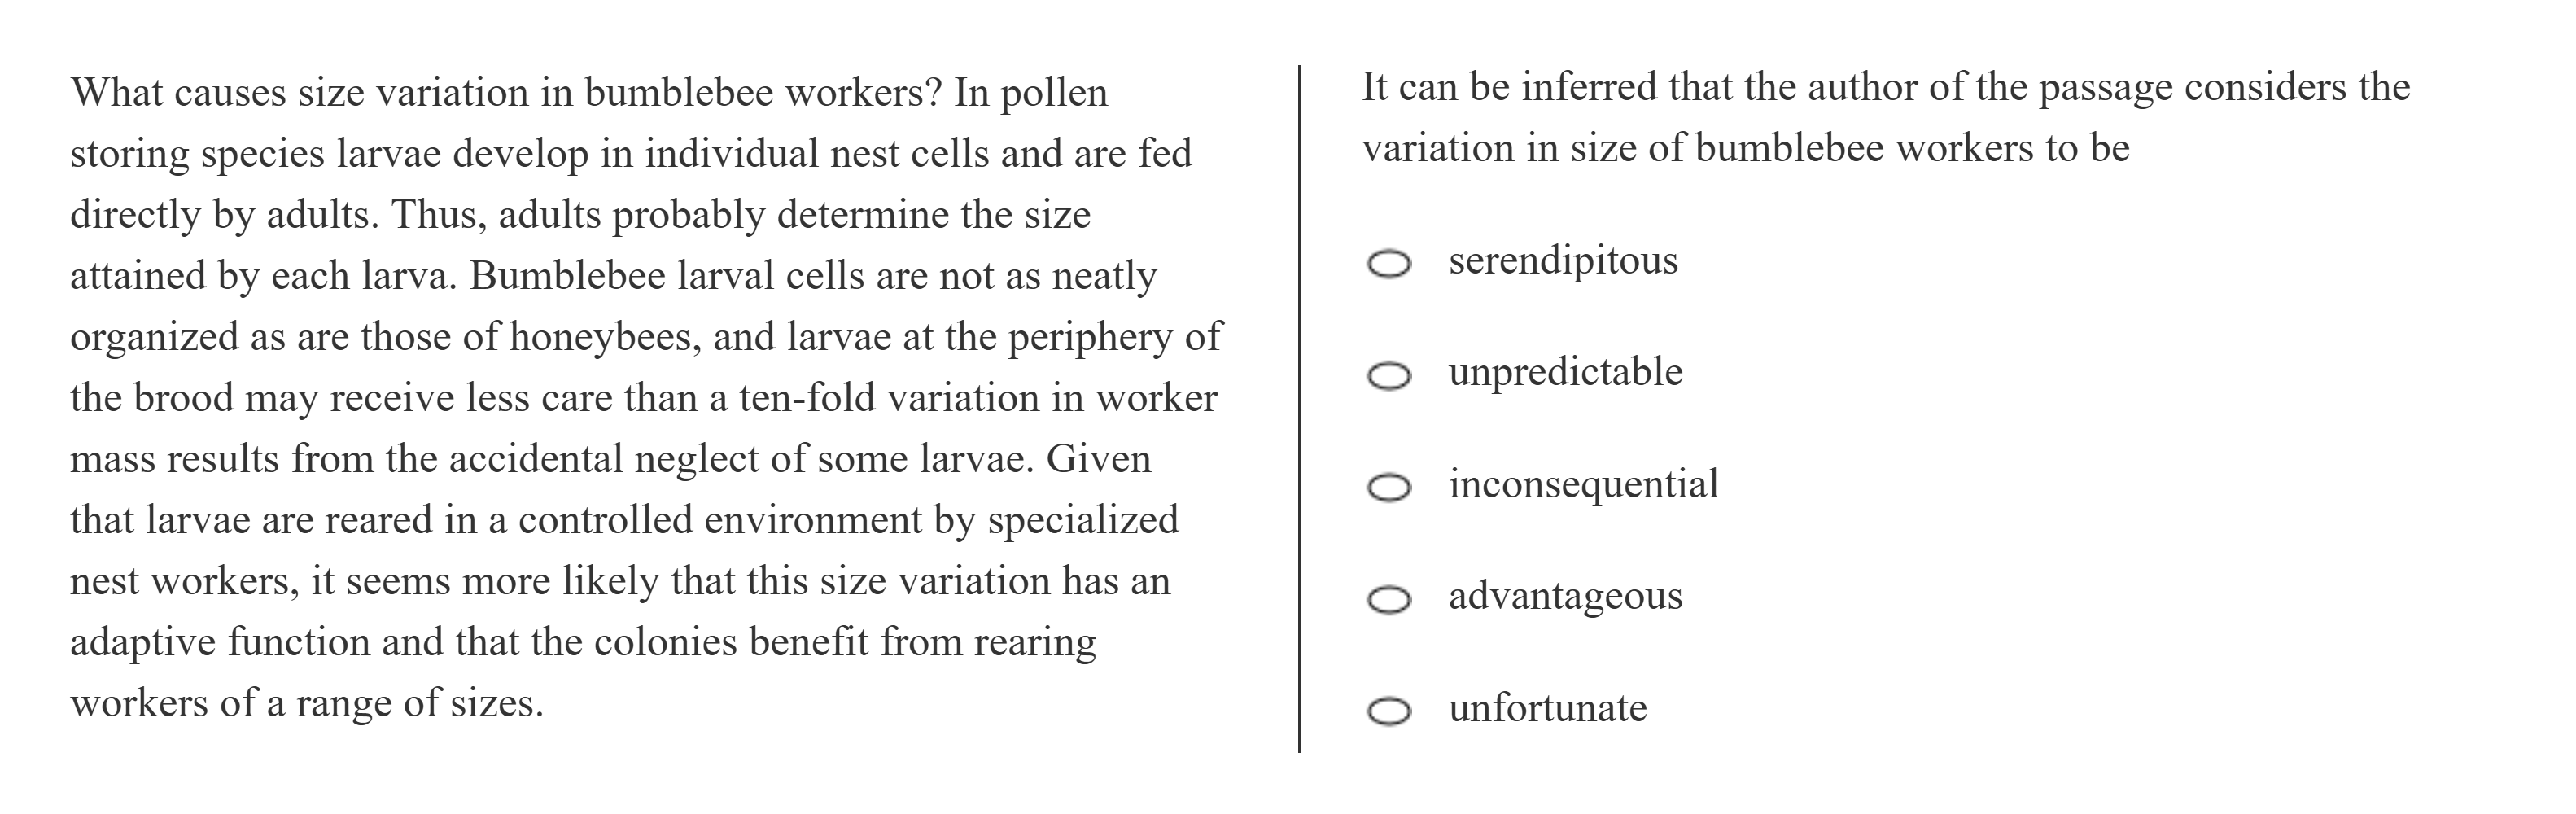The image size is (2576, 814).
Task: Click the 'unfortunate' answer label text
Action: [x=1547, y=708]
